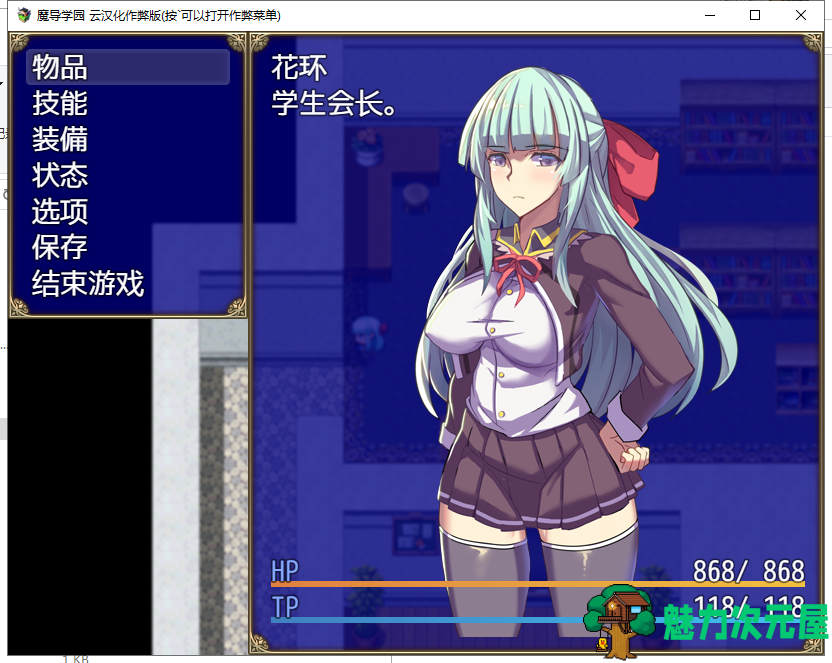Click the TP label
832x663 pixels.
tap(285, 606)
